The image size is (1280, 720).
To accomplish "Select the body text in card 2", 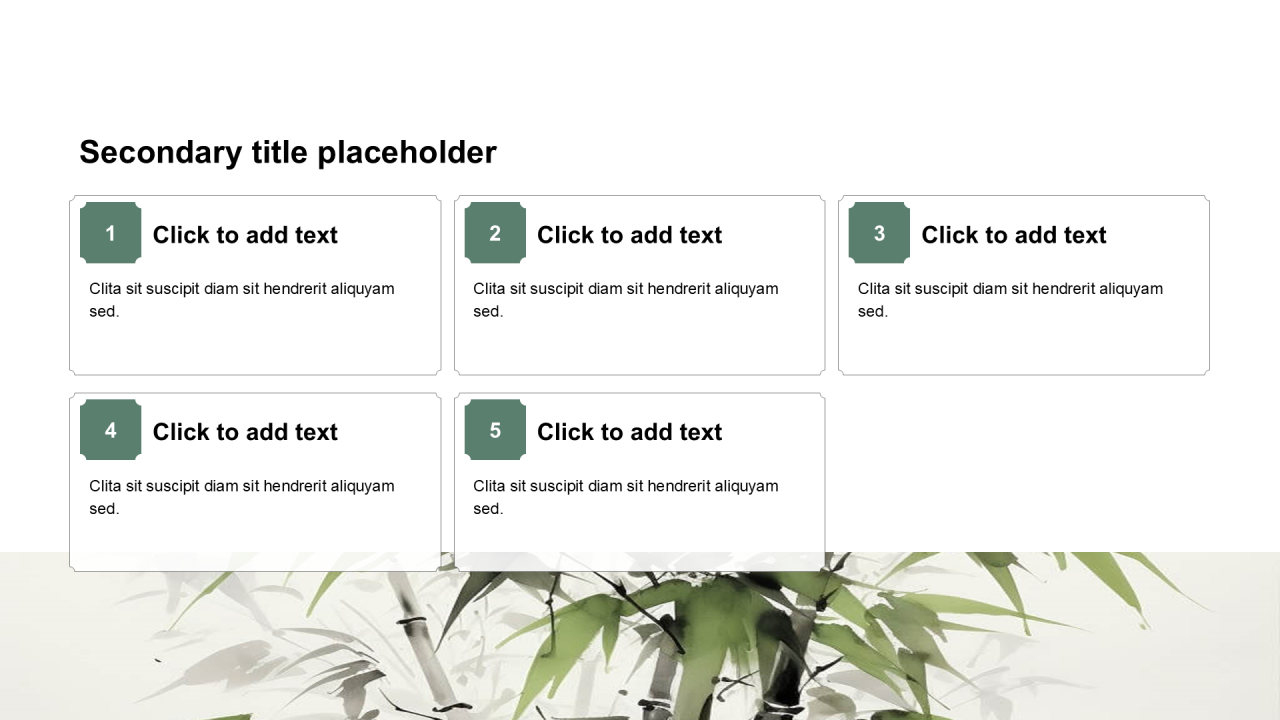I will click(626, 299).
